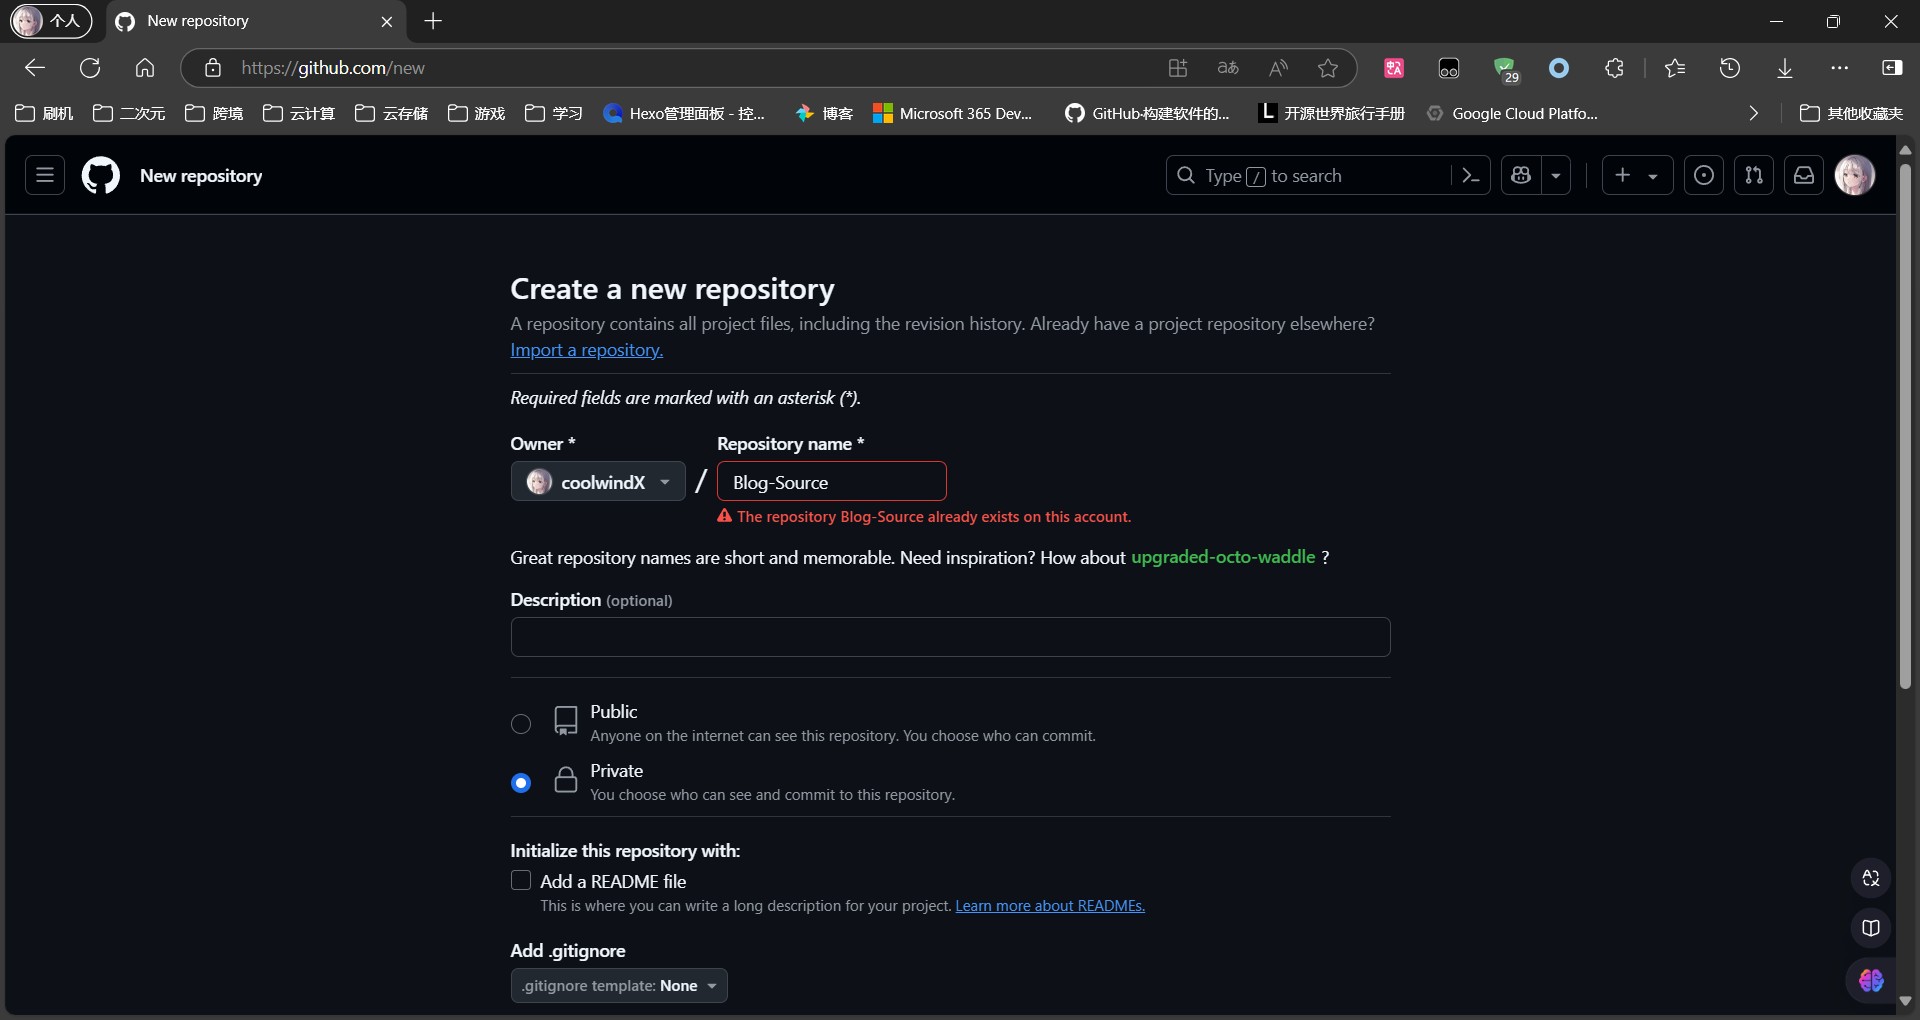Click the address bar URL github.com/new
The width and height of the screenshot is (1920, 1020).
333,68
